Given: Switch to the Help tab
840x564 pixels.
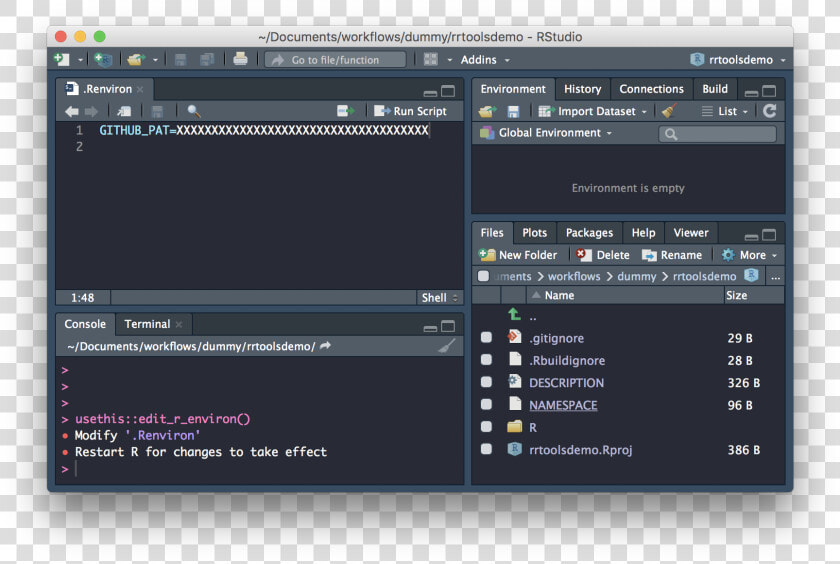Looking at the screenshot, I should tap(643, 233).
